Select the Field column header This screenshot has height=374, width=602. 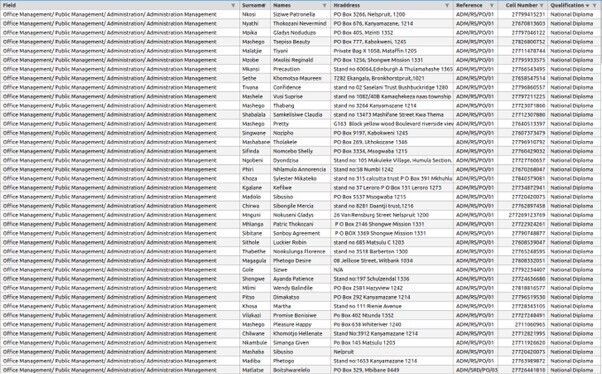point(120,5)
